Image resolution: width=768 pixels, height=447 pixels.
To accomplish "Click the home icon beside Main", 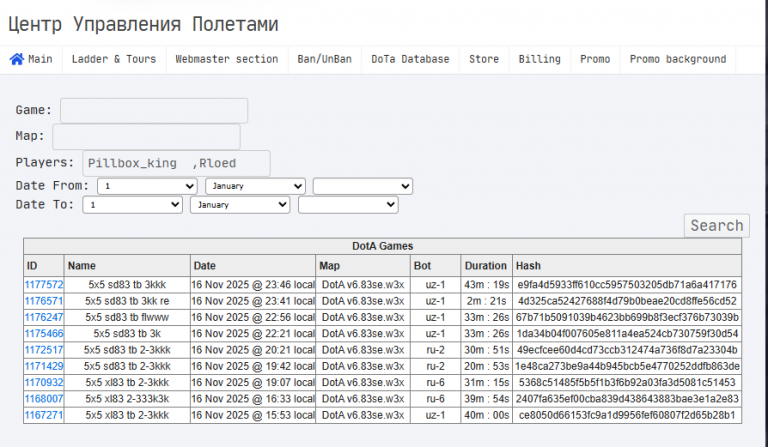I will (x=17, y=59).
